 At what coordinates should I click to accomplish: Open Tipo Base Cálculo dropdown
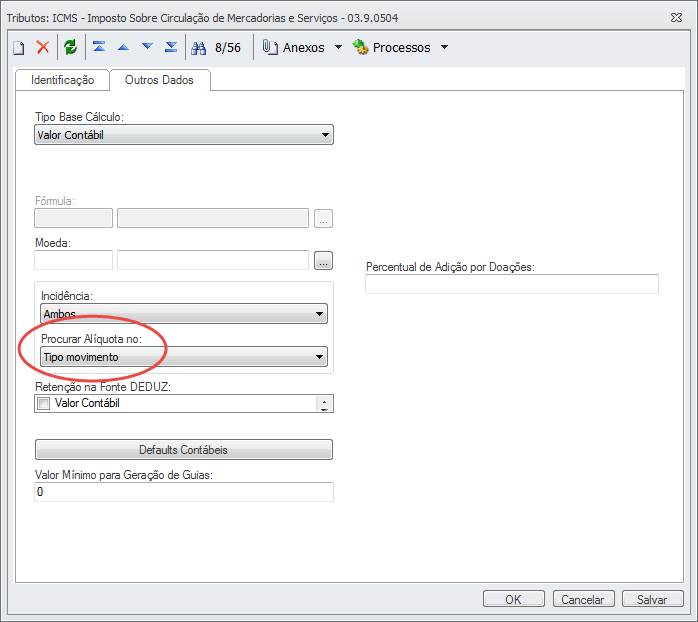coord(184,134)
